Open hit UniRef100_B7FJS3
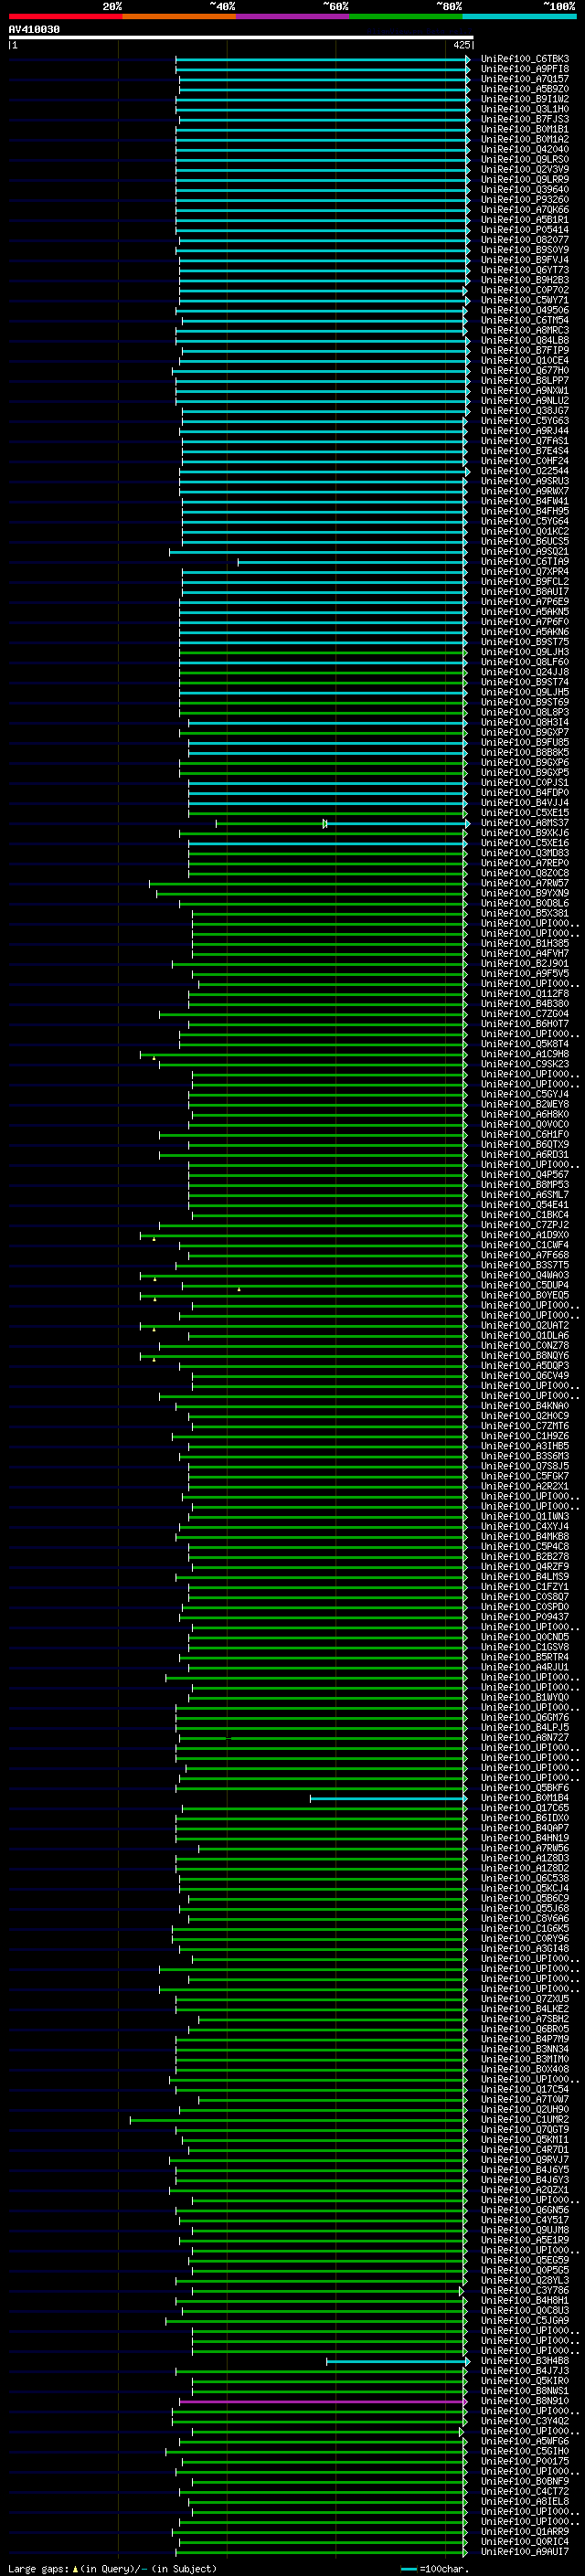Screen dimensions: 585x2576 point(524,119)
